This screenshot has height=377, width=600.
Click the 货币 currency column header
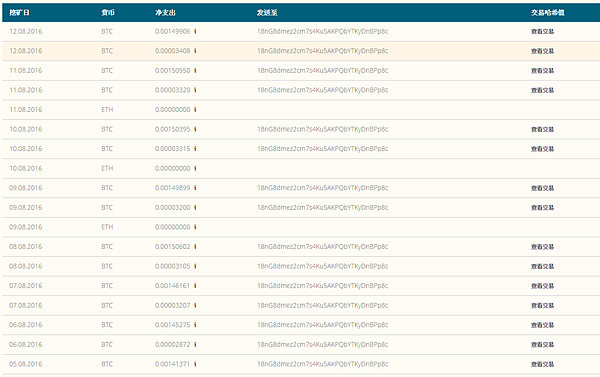108,13
